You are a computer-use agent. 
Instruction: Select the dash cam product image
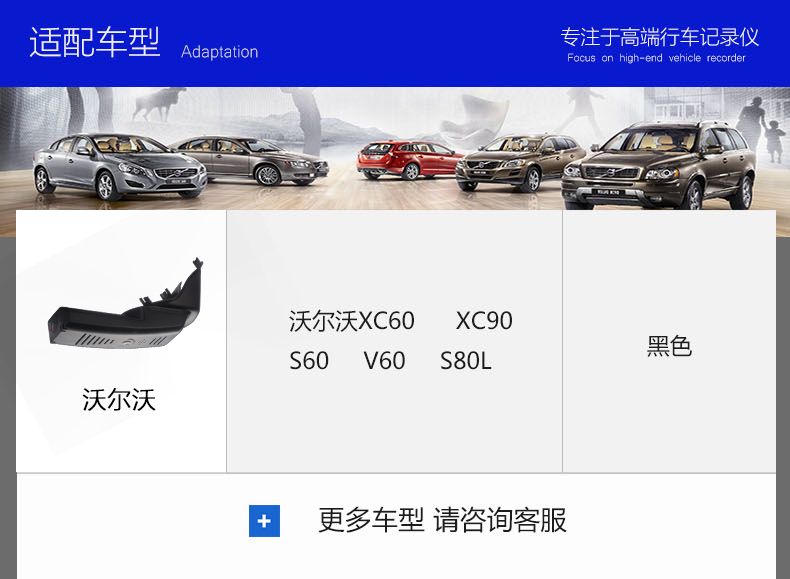[x=125, y=303]
